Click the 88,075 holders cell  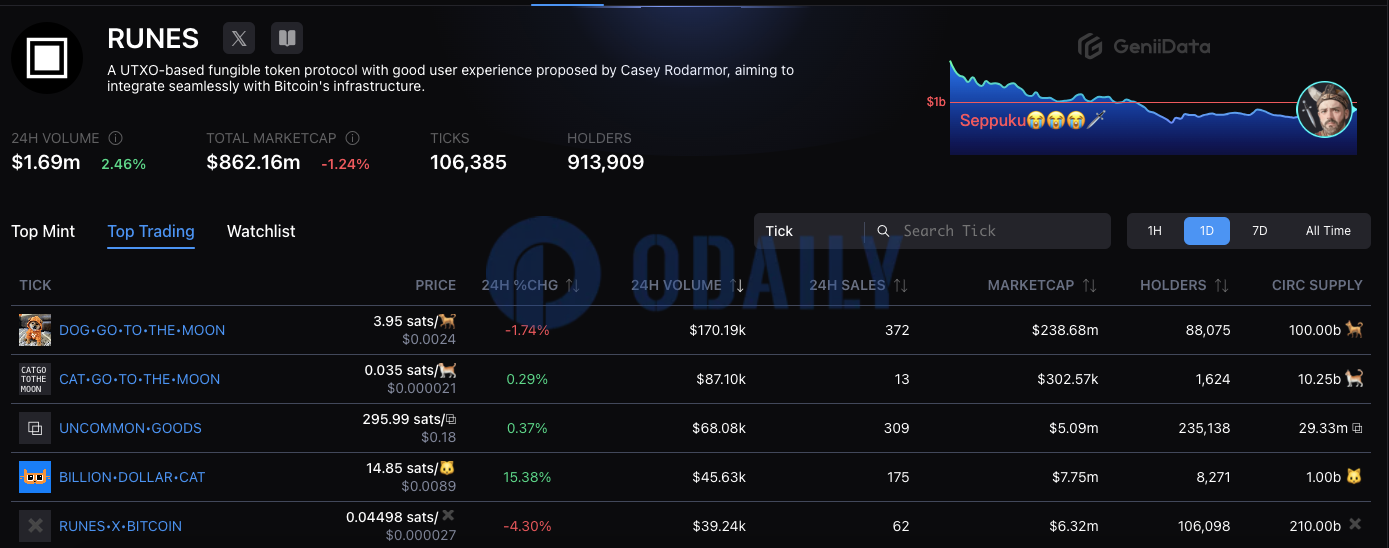(1207, 330)
